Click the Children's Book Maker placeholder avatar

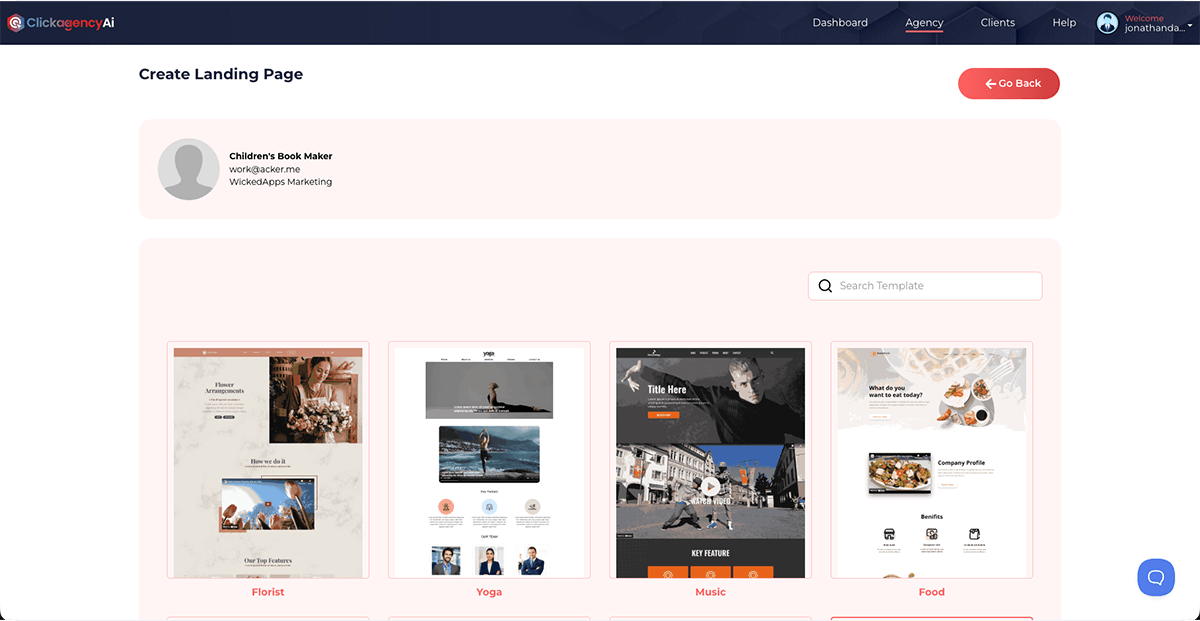(188, 169)
